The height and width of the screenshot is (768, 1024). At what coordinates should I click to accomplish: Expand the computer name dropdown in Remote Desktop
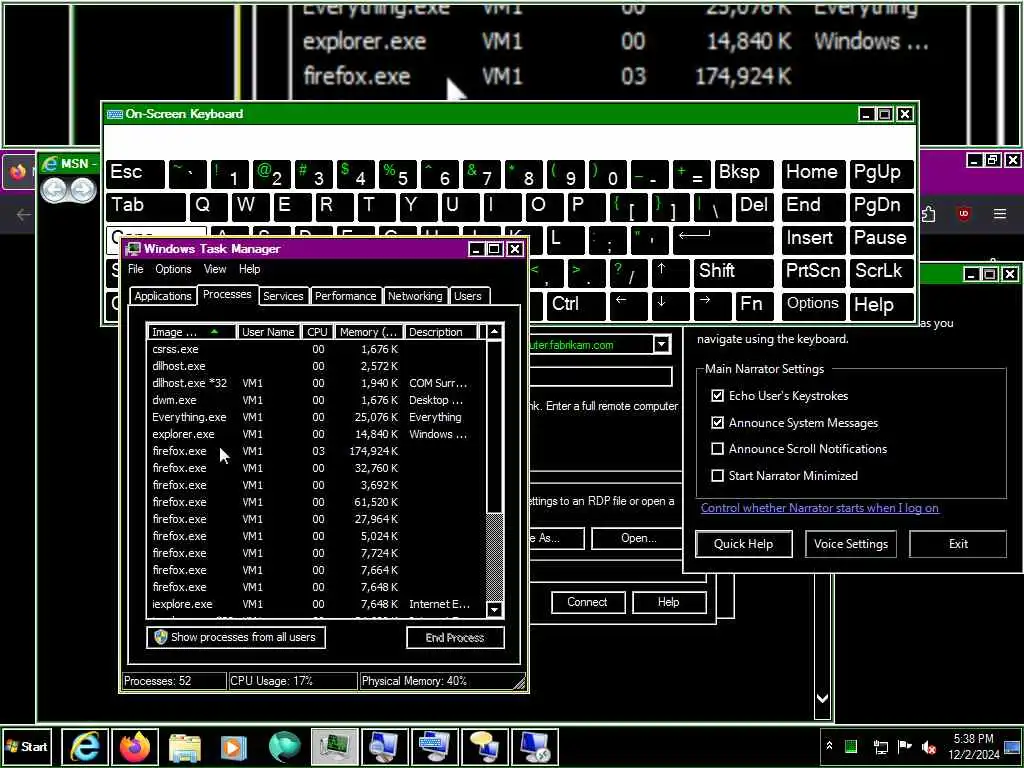[662, 344]
